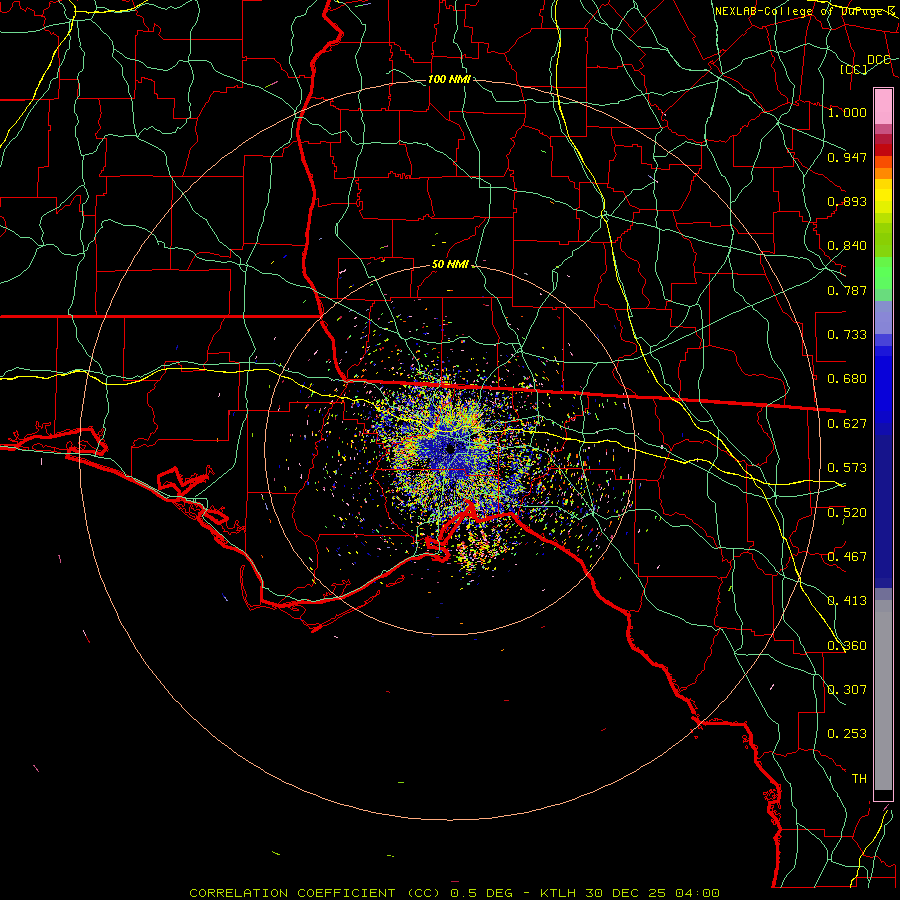900x900 pixels.
Task: Click the 0.253 color scale value
Action: point(847,734)
